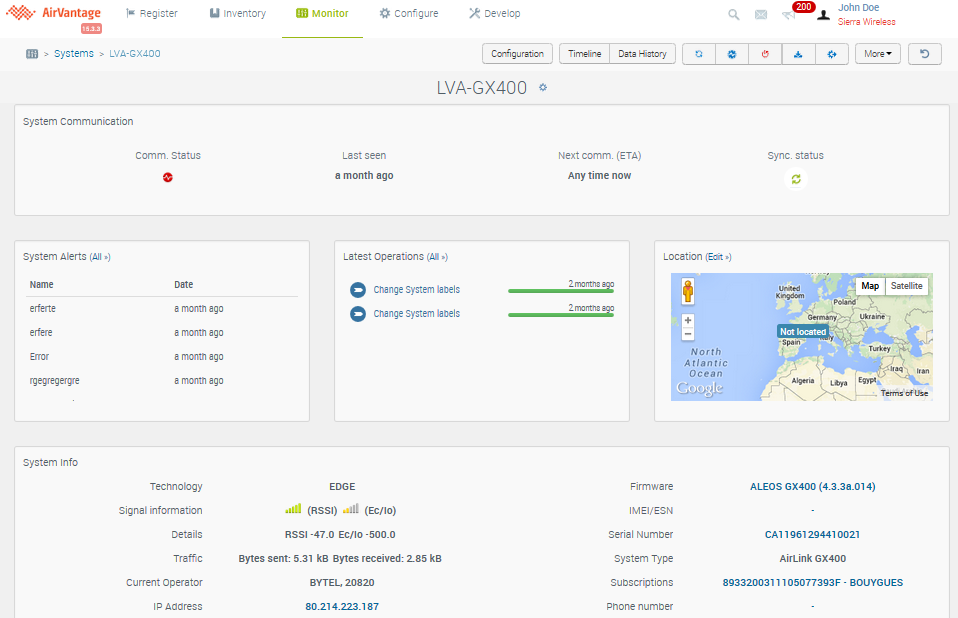Open the Inventory menu

[237, 14]
